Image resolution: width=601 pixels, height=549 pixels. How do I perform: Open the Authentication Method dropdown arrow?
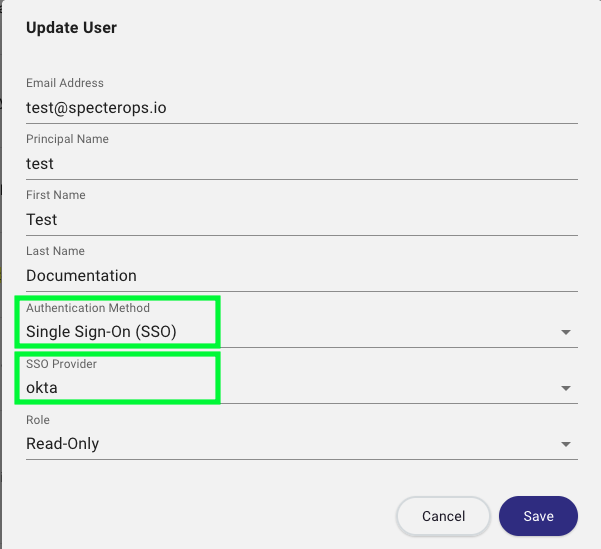[x=566, y=332]
